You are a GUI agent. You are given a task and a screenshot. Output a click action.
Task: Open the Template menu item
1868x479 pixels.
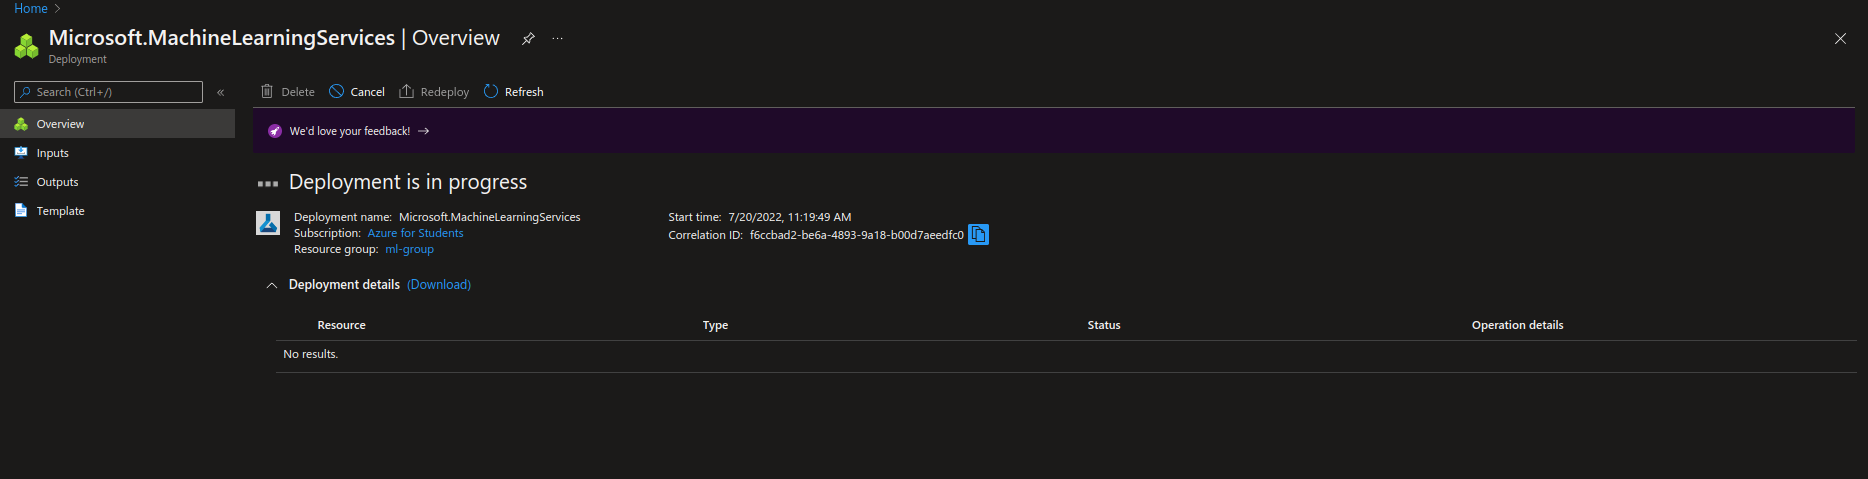117,211
